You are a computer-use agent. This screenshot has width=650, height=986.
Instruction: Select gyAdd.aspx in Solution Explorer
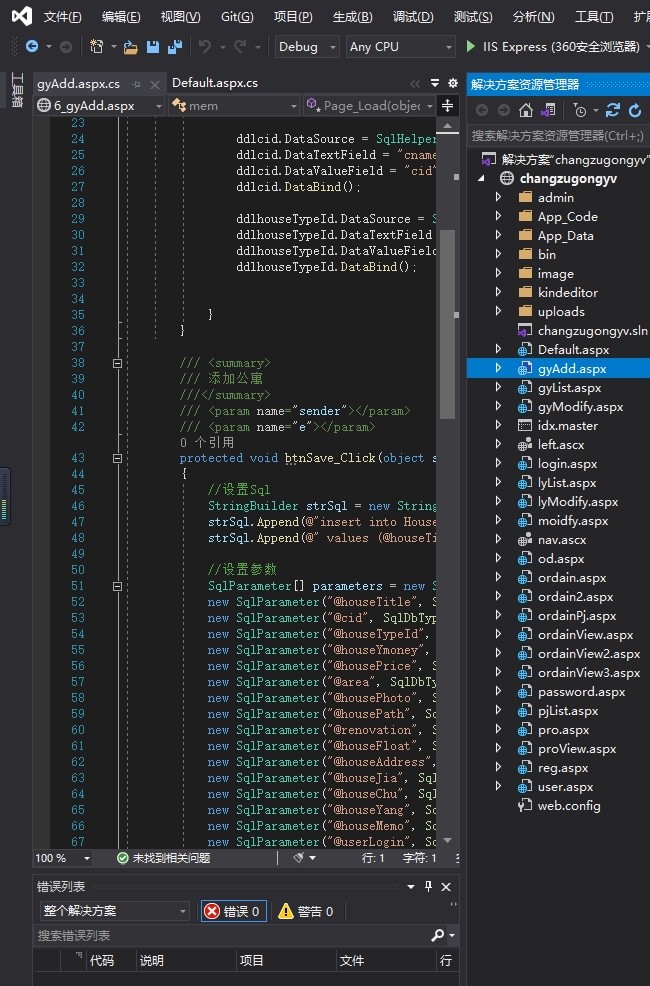(x=571, y=368)
